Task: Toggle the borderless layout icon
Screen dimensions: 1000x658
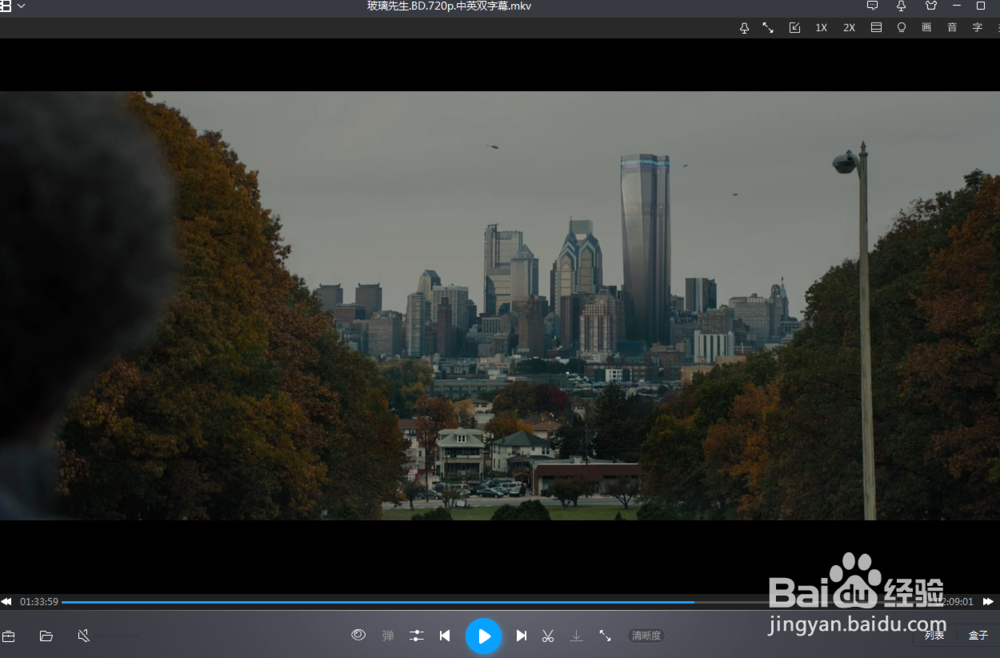Action: pyautogui.click(x=876, y=27)
